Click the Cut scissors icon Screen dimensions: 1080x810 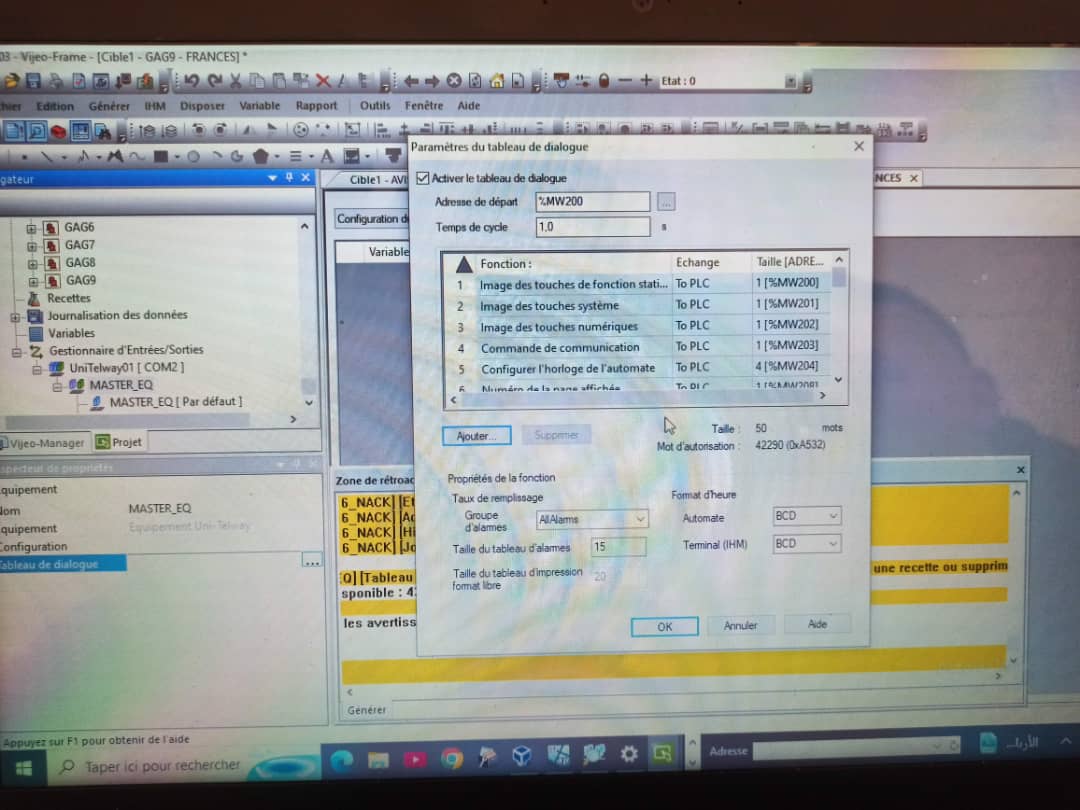pos(236,81)
